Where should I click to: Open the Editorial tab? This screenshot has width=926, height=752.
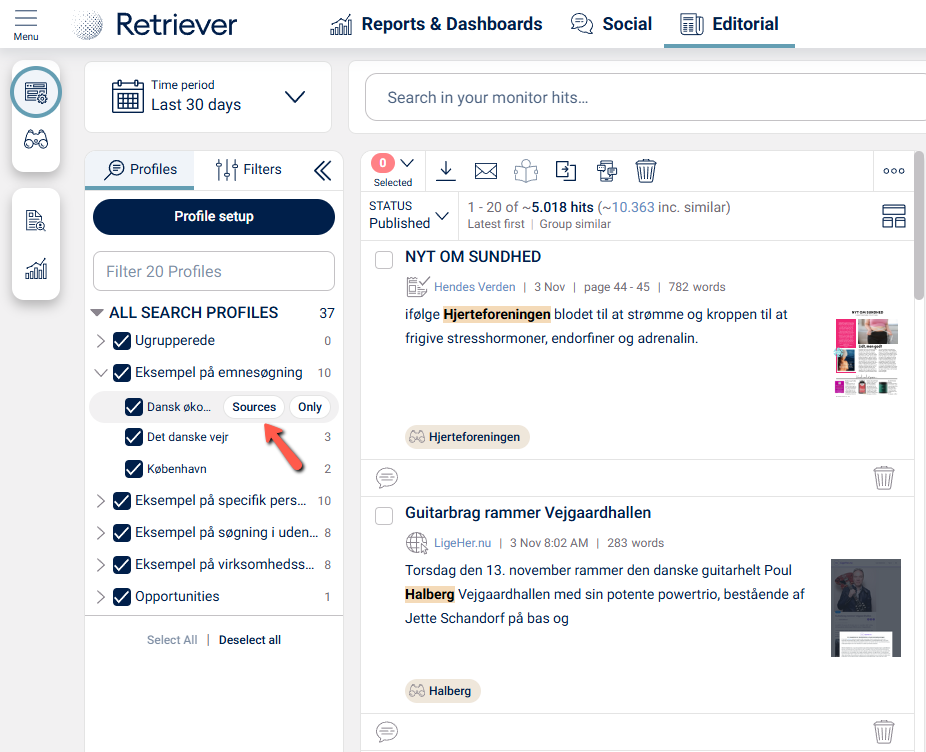[x=729, y=24]
